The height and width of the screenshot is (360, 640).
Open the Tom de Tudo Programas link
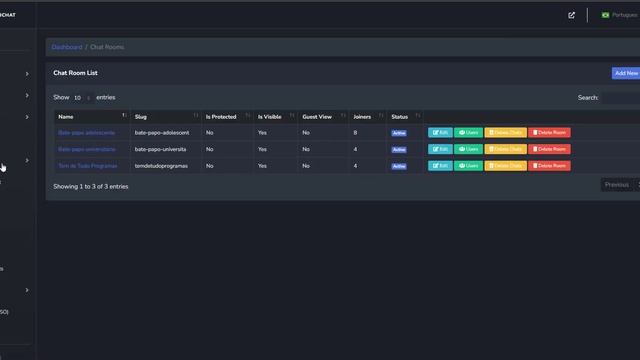tap(88, 166)
